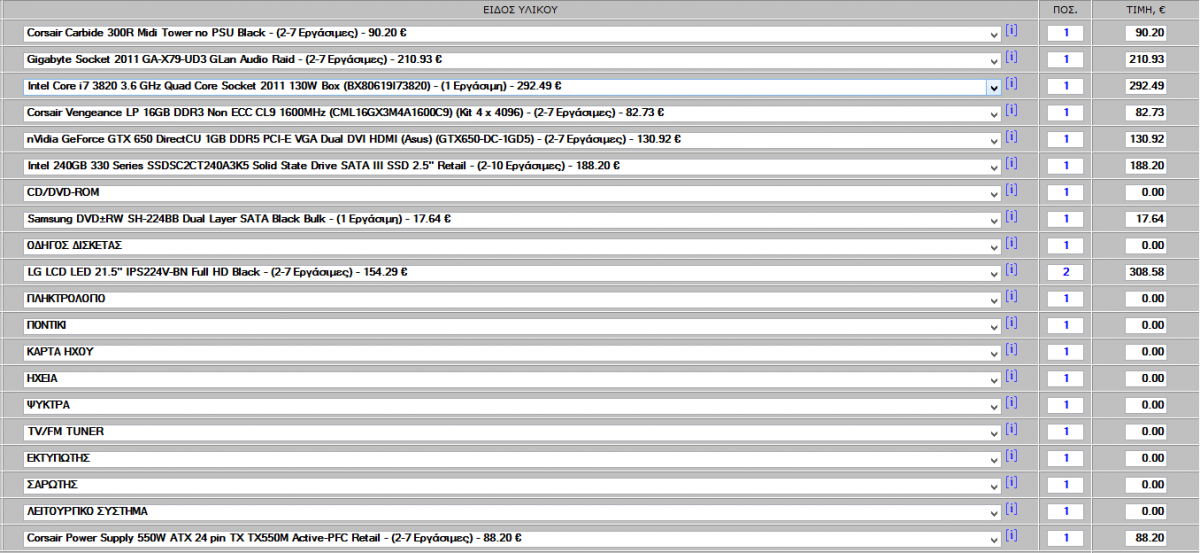
Task: Show info for Samsung DVD±RW SH-224BB
Action: point(1011,216)
